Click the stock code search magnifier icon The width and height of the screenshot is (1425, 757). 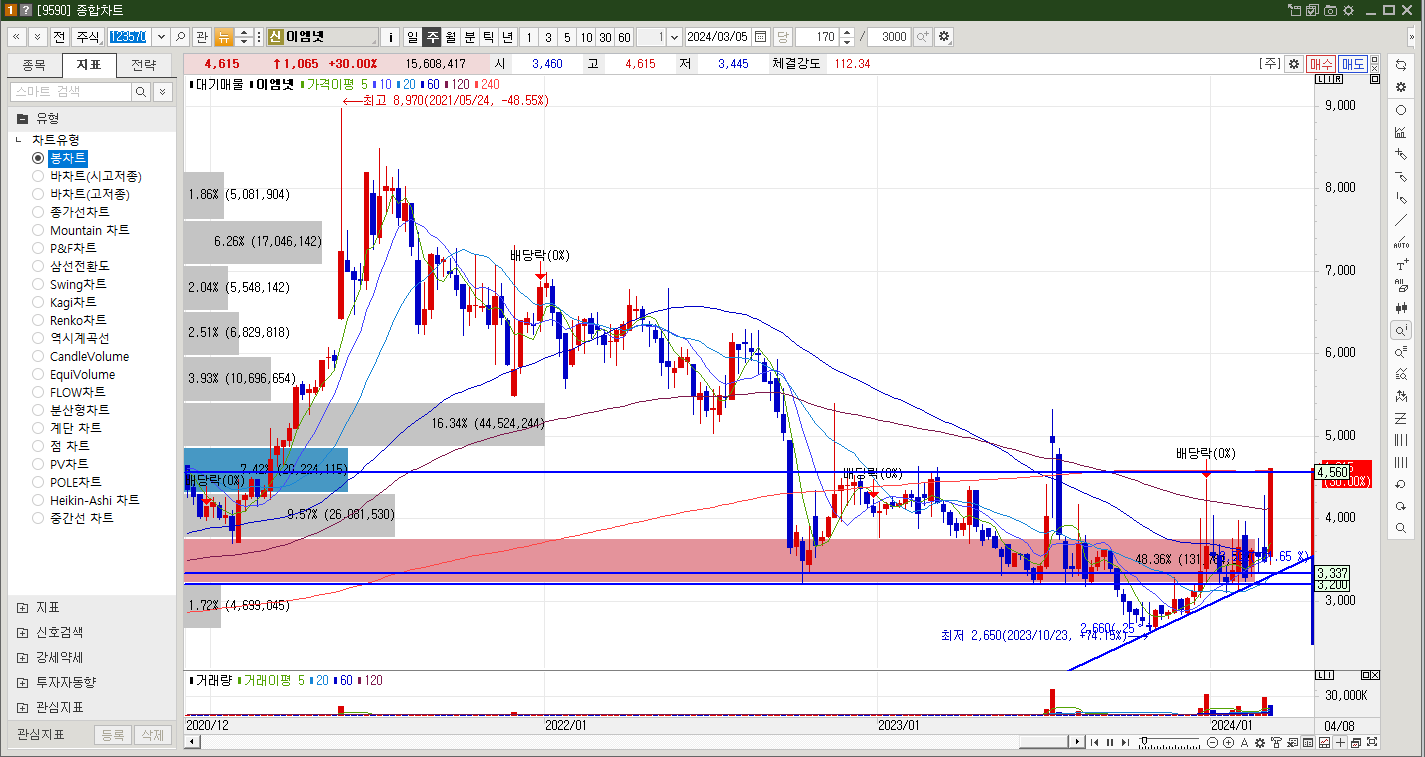coord(181,36)
